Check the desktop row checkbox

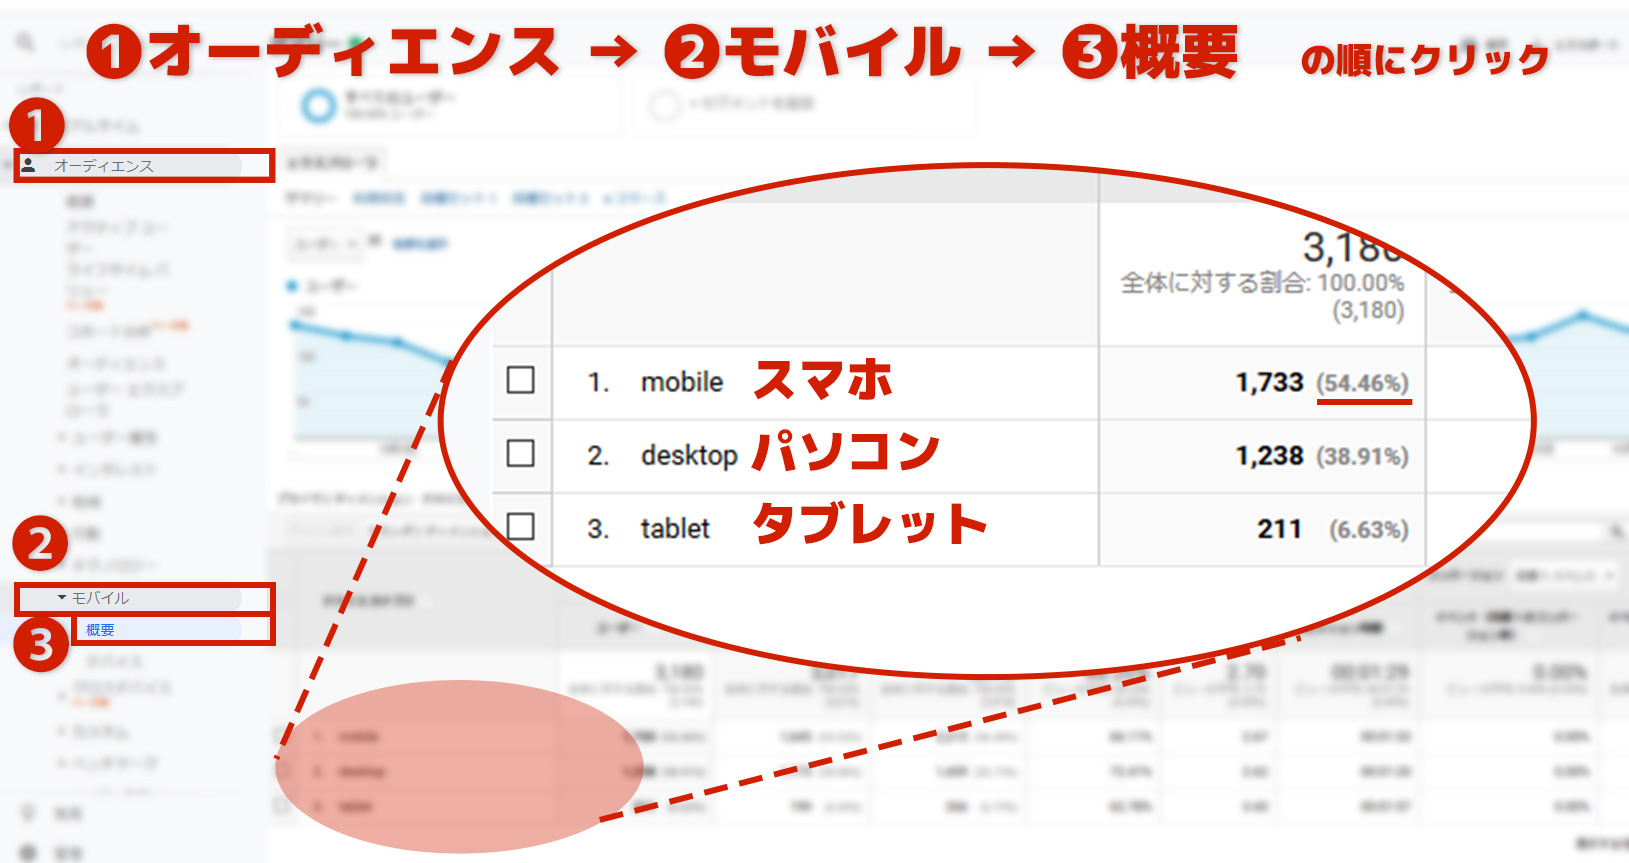point(520,453)
